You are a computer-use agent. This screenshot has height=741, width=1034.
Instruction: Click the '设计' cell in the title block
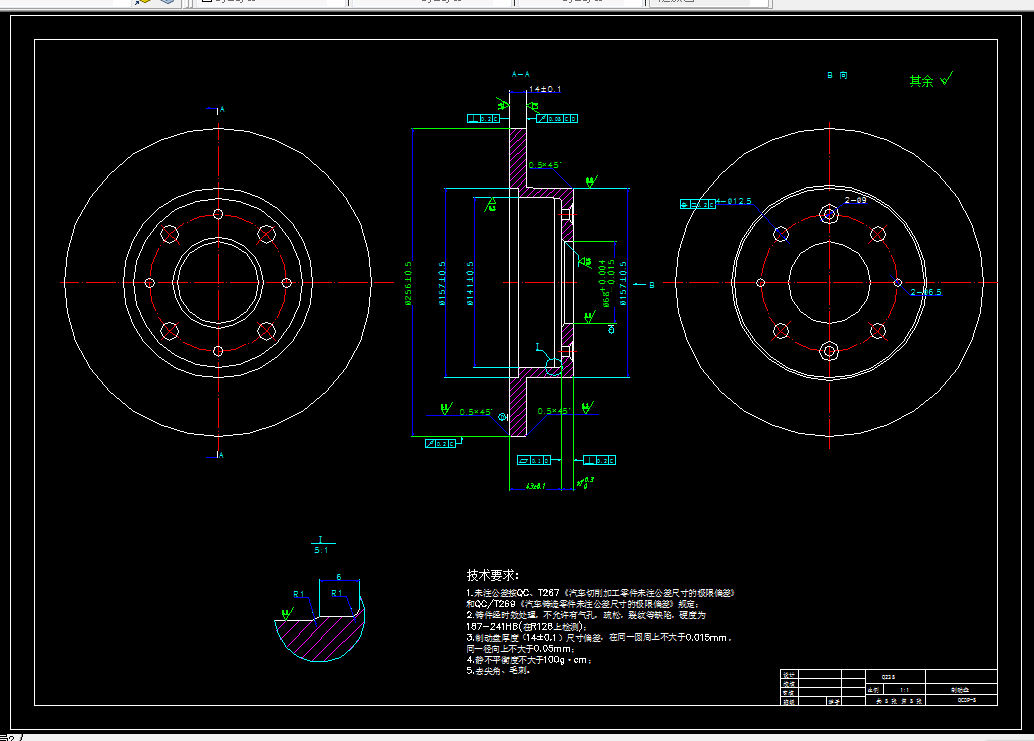click(789, 675)
